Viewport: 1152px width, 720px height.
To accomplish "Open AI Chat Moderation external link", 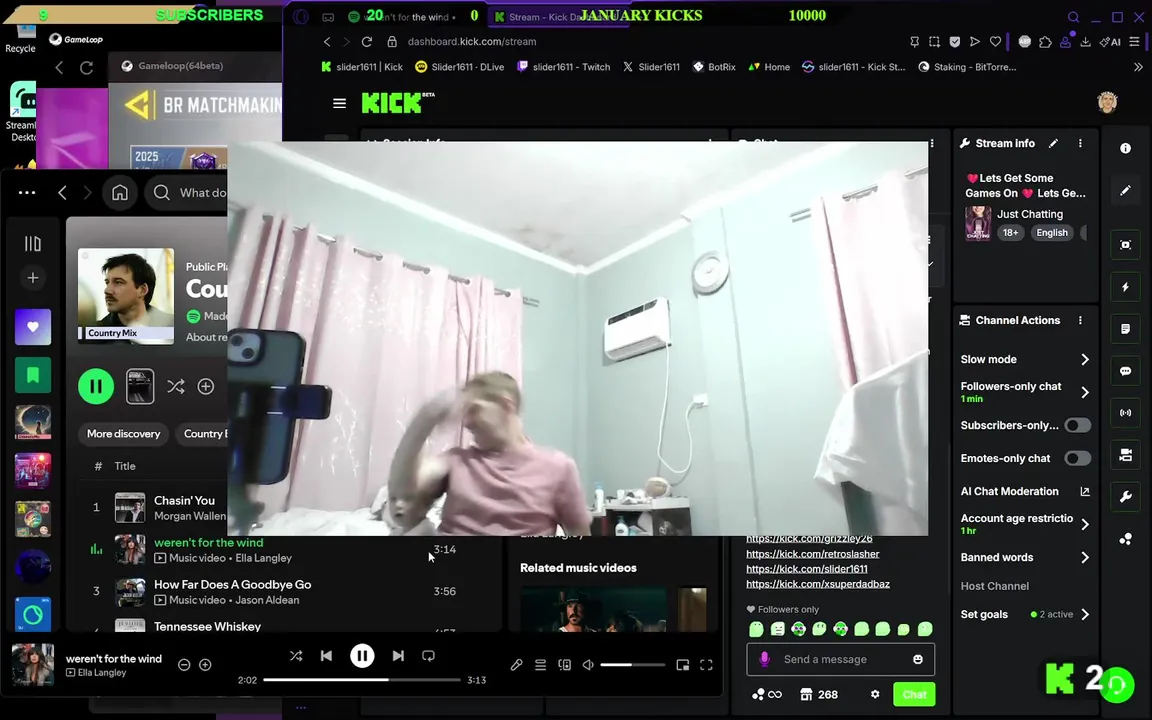I will click(x=1084, y=492).
